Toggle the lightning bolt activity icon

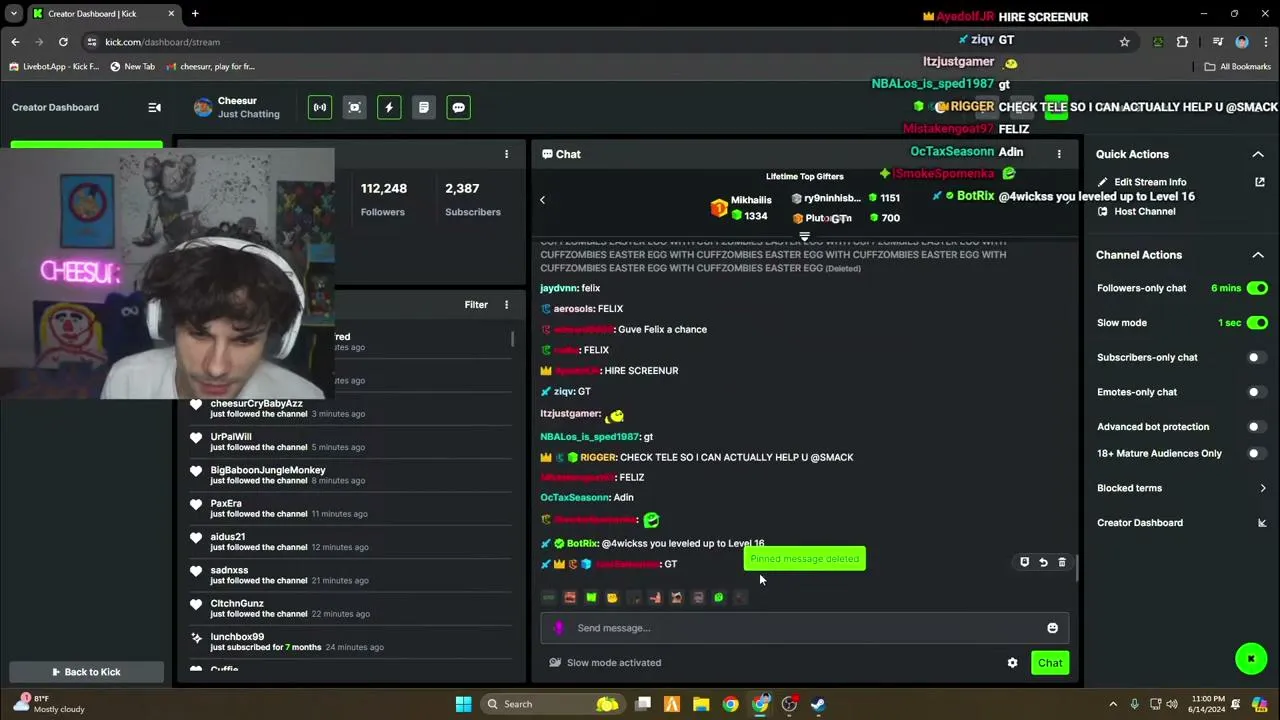click(389, 107)
